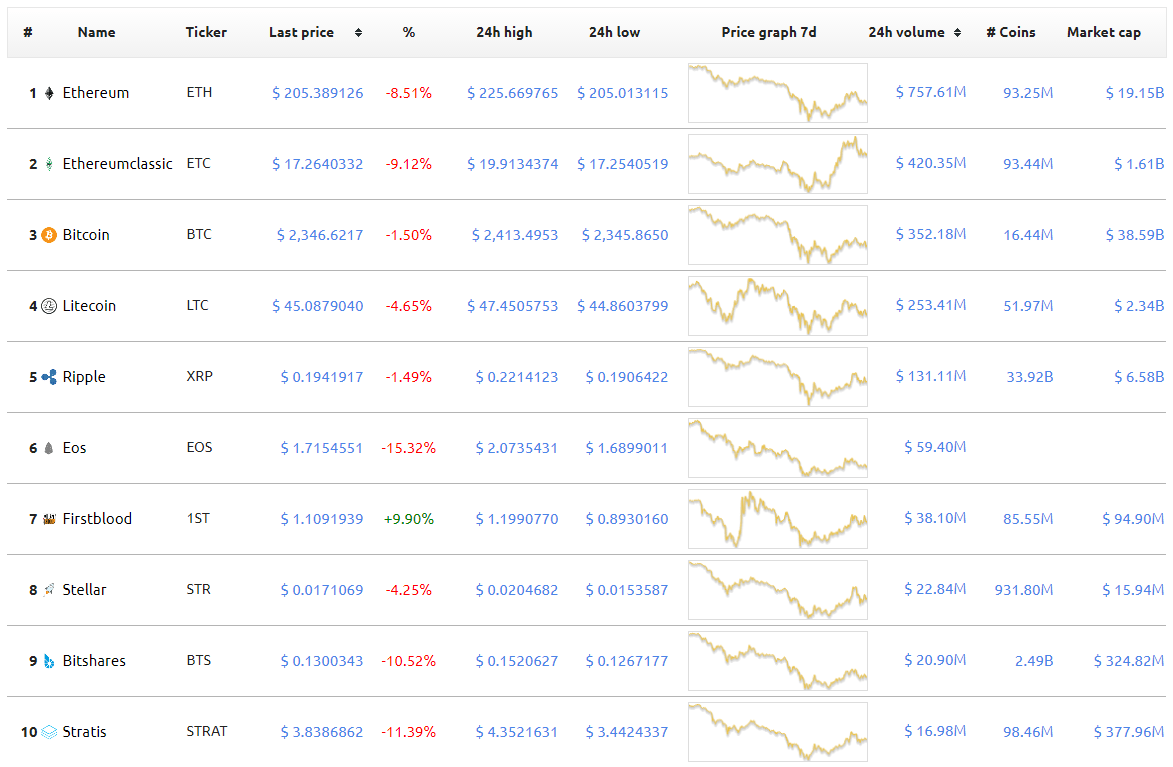Click Firstblood change +9.90%
Image resolution: width=1173 pixels, height=767 pixels.
pyautogui.click(x=408, y=519)
